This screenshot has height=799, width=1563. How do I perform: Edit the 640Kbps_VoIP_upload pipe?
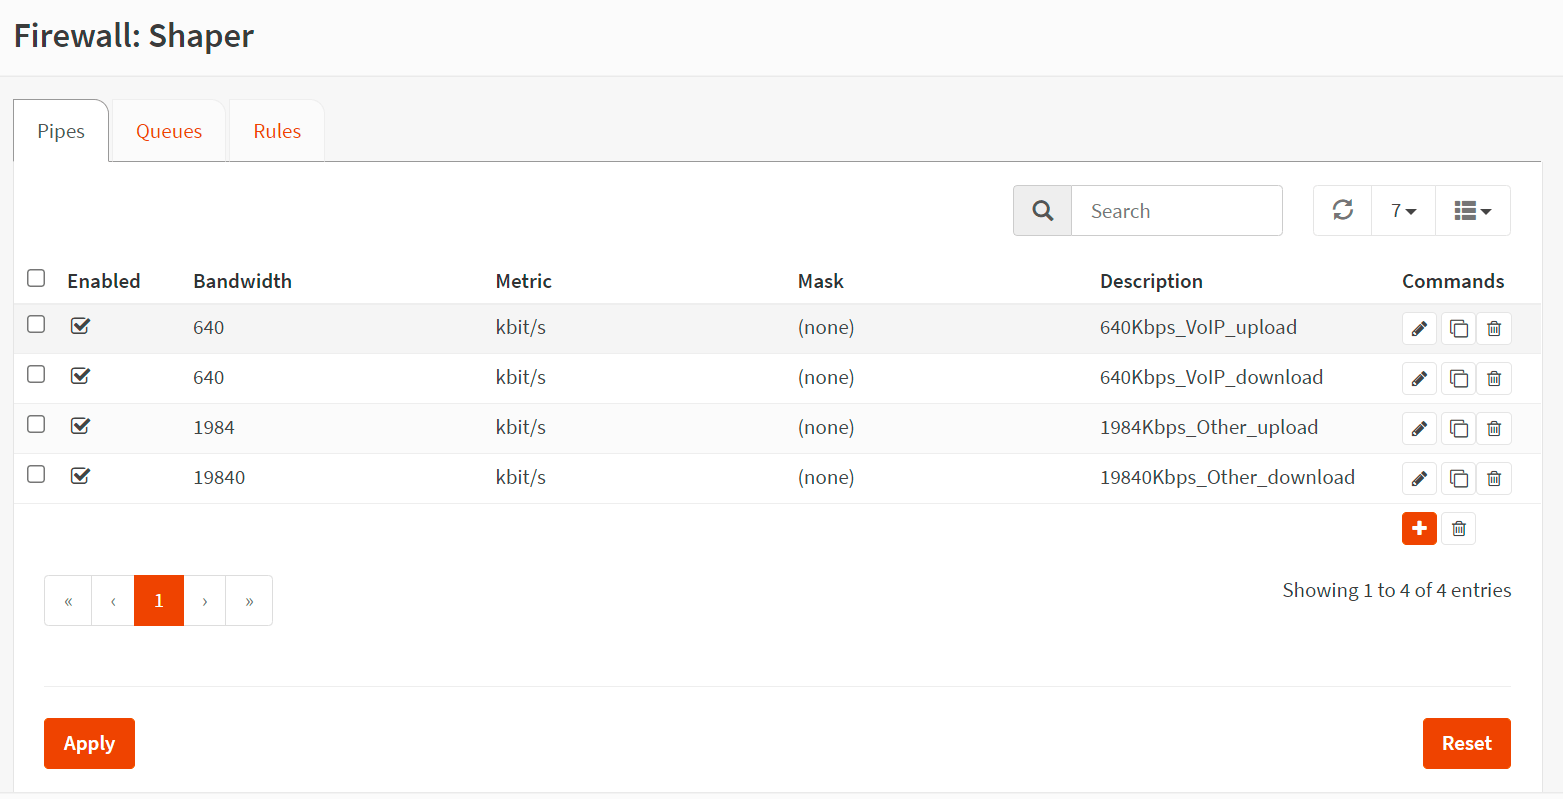coord(1418,328)
